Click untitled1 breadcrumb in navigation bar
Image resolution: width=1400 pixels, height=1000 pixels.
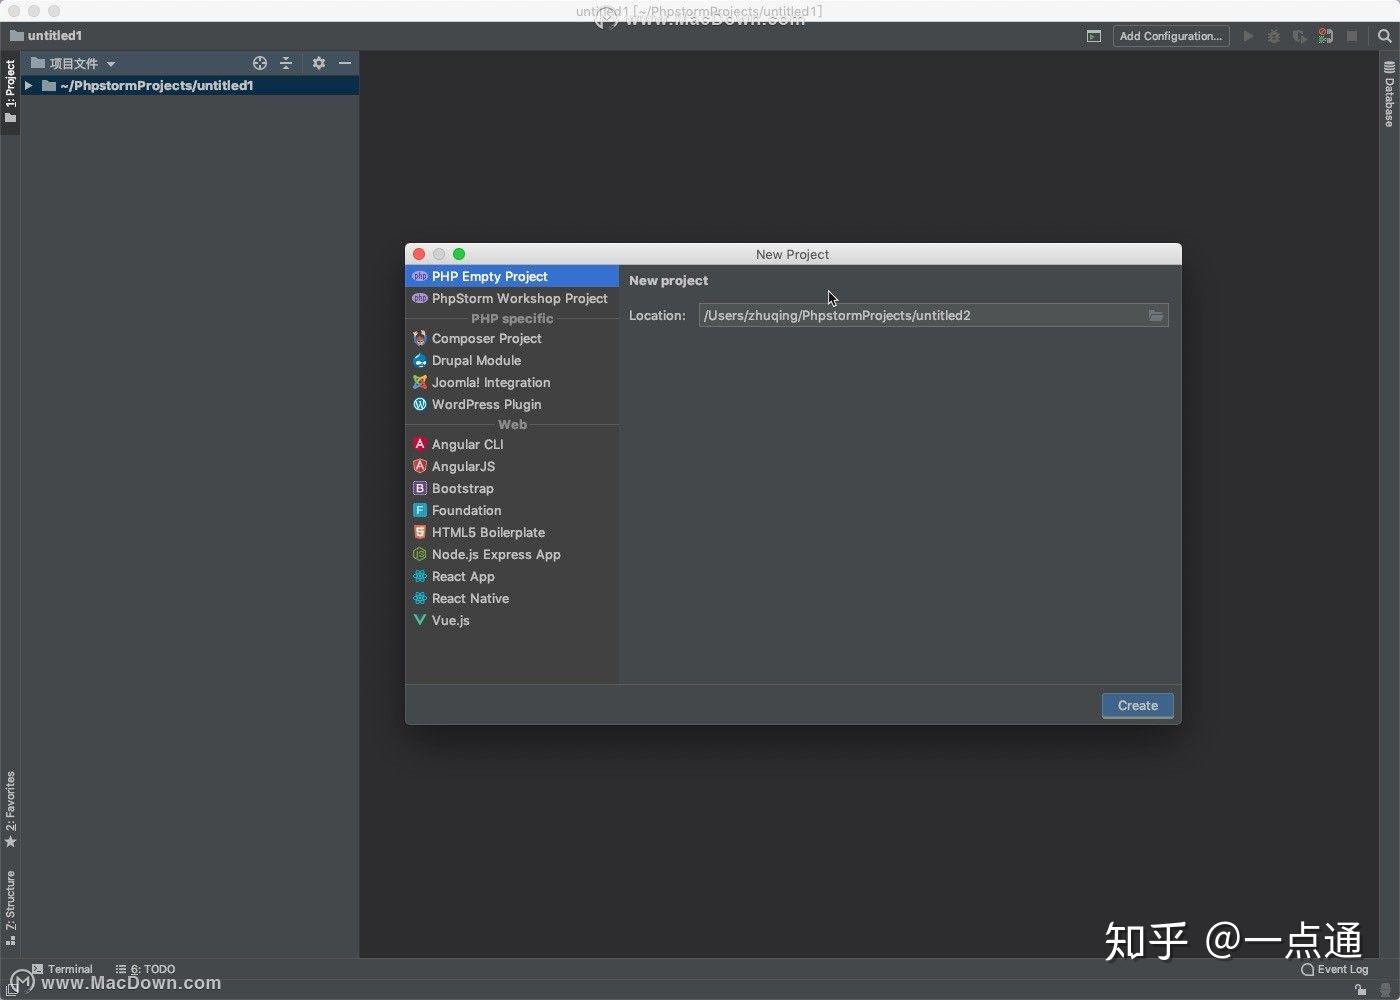[46, 36]
